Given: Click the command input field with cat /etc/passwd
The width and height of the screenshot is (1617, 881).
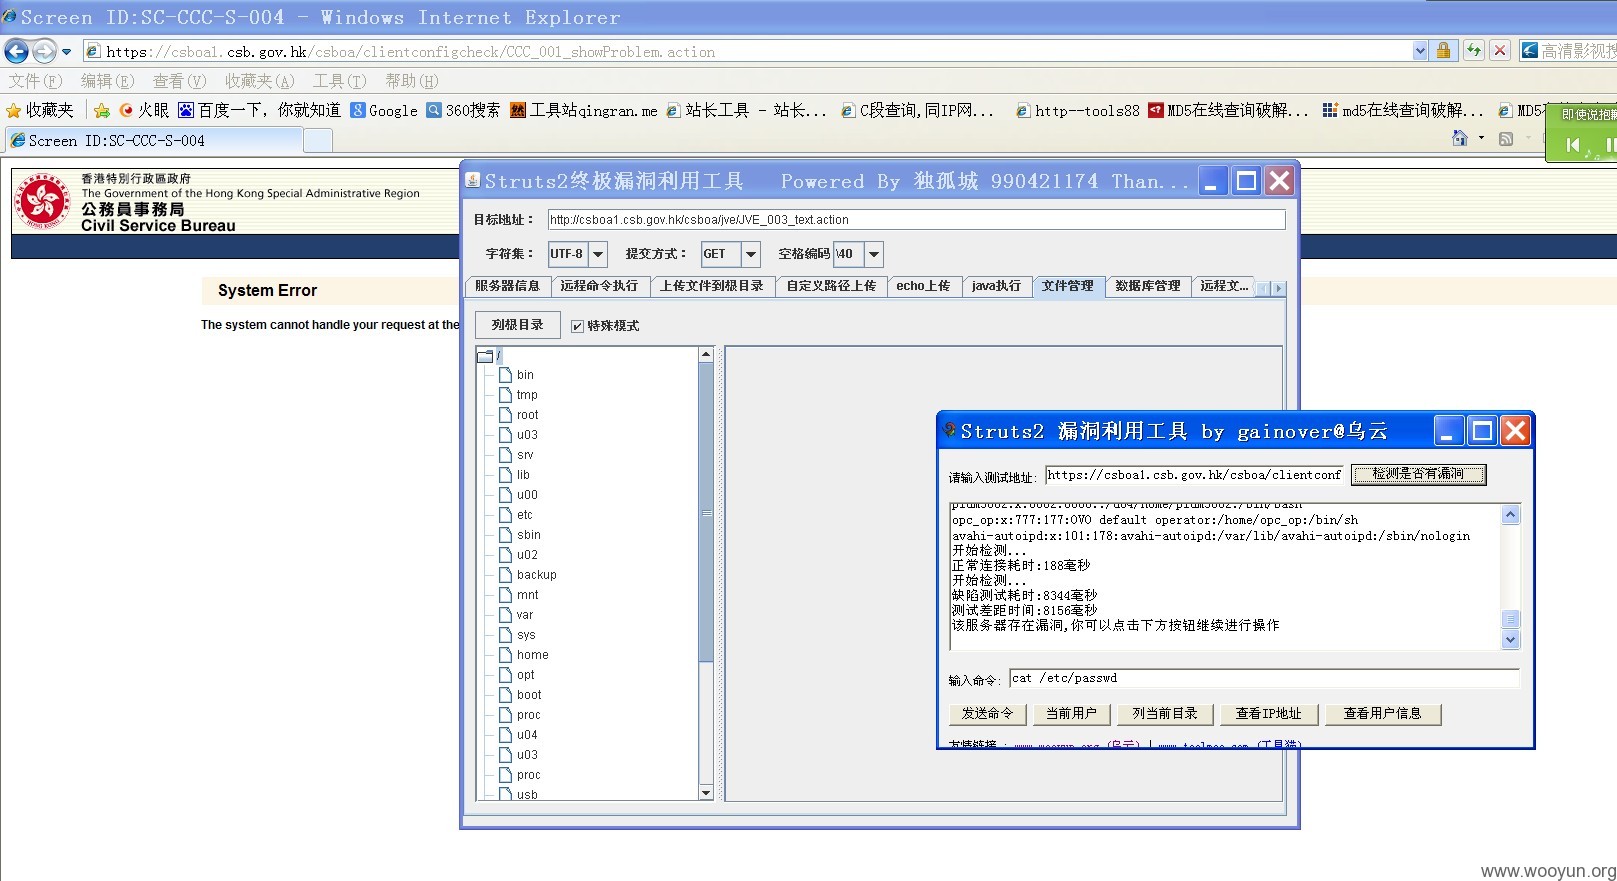Looking at the screenshot, I should (x=1264, y=678).
